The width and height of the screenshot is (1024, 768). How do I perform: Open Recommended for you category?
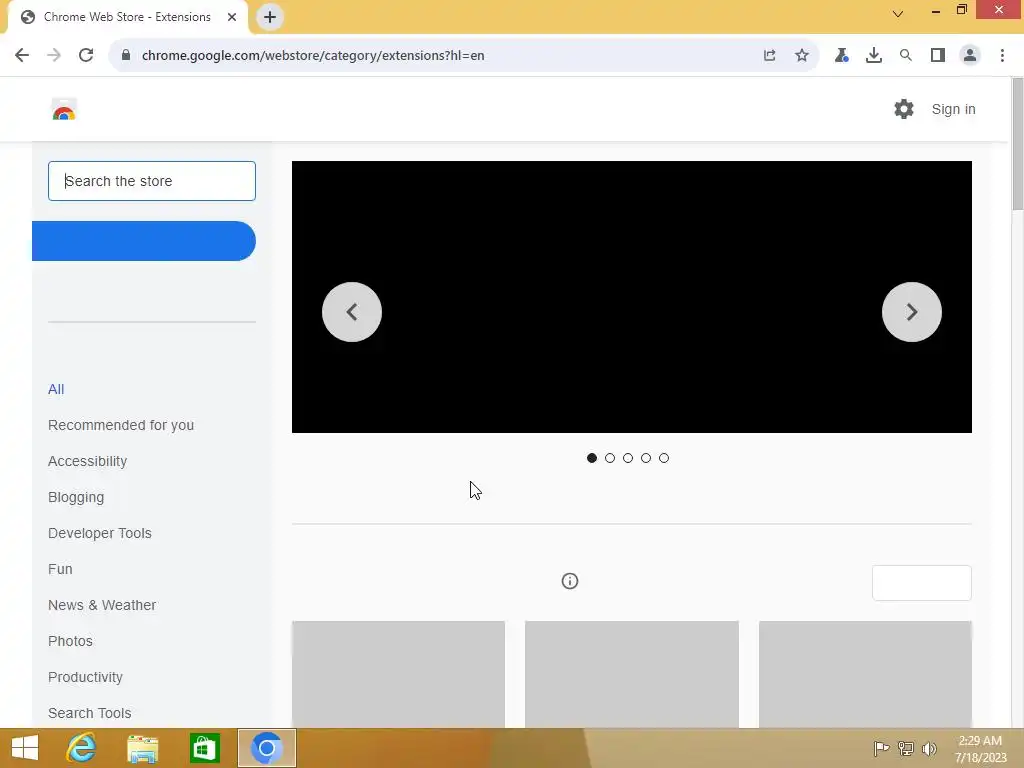(x=121, y=425)
